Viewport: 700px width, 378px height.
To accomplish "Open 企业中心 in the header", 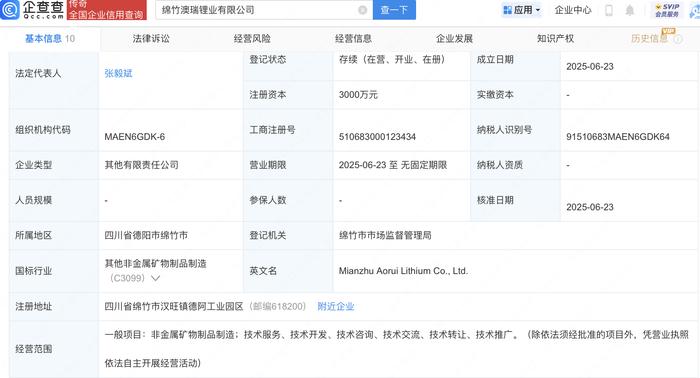I will click(573, 10).
